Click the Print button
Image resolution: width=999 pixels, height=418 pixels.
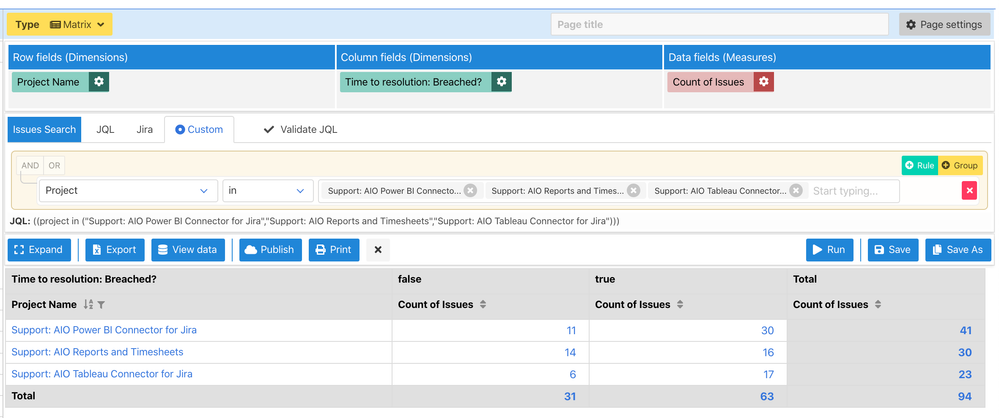click(x=334, y=250)
